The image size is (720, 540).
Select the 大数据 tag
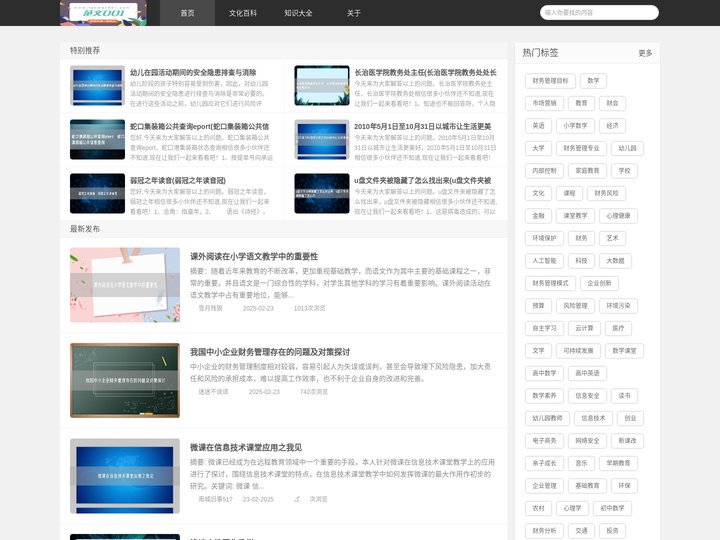(x=615, y=261)
